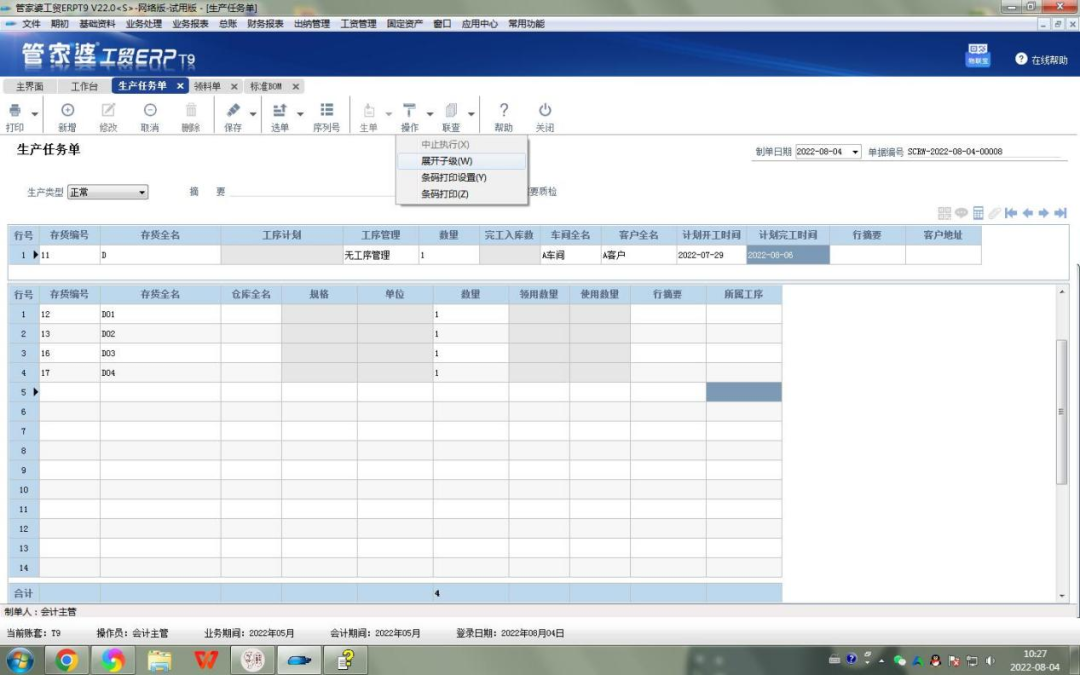Choose 条码打印设置(Y) menu entry
This screenshot has width=1080, height=675.
453,177
